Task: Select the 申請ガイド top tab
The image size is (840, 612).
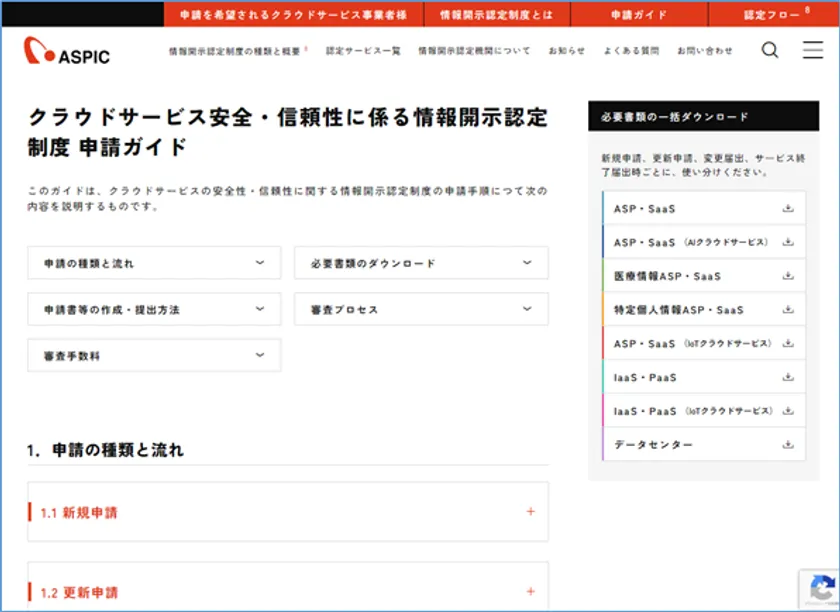Action: (639, 15)
